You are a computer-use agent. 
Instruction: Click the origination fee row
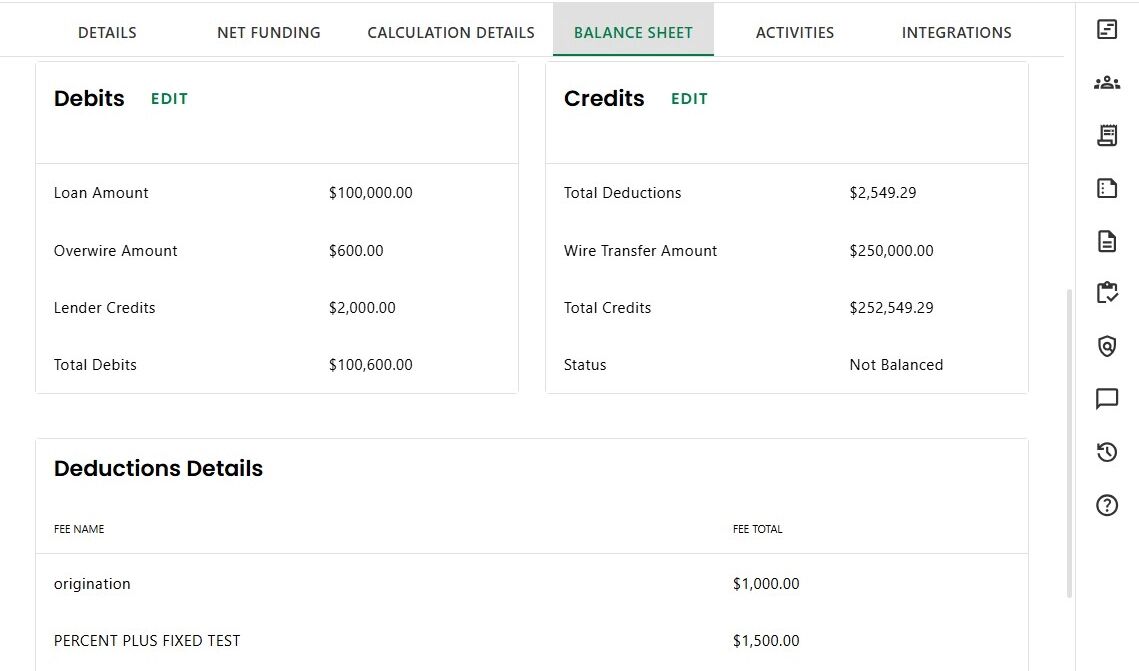coord(532,584)
